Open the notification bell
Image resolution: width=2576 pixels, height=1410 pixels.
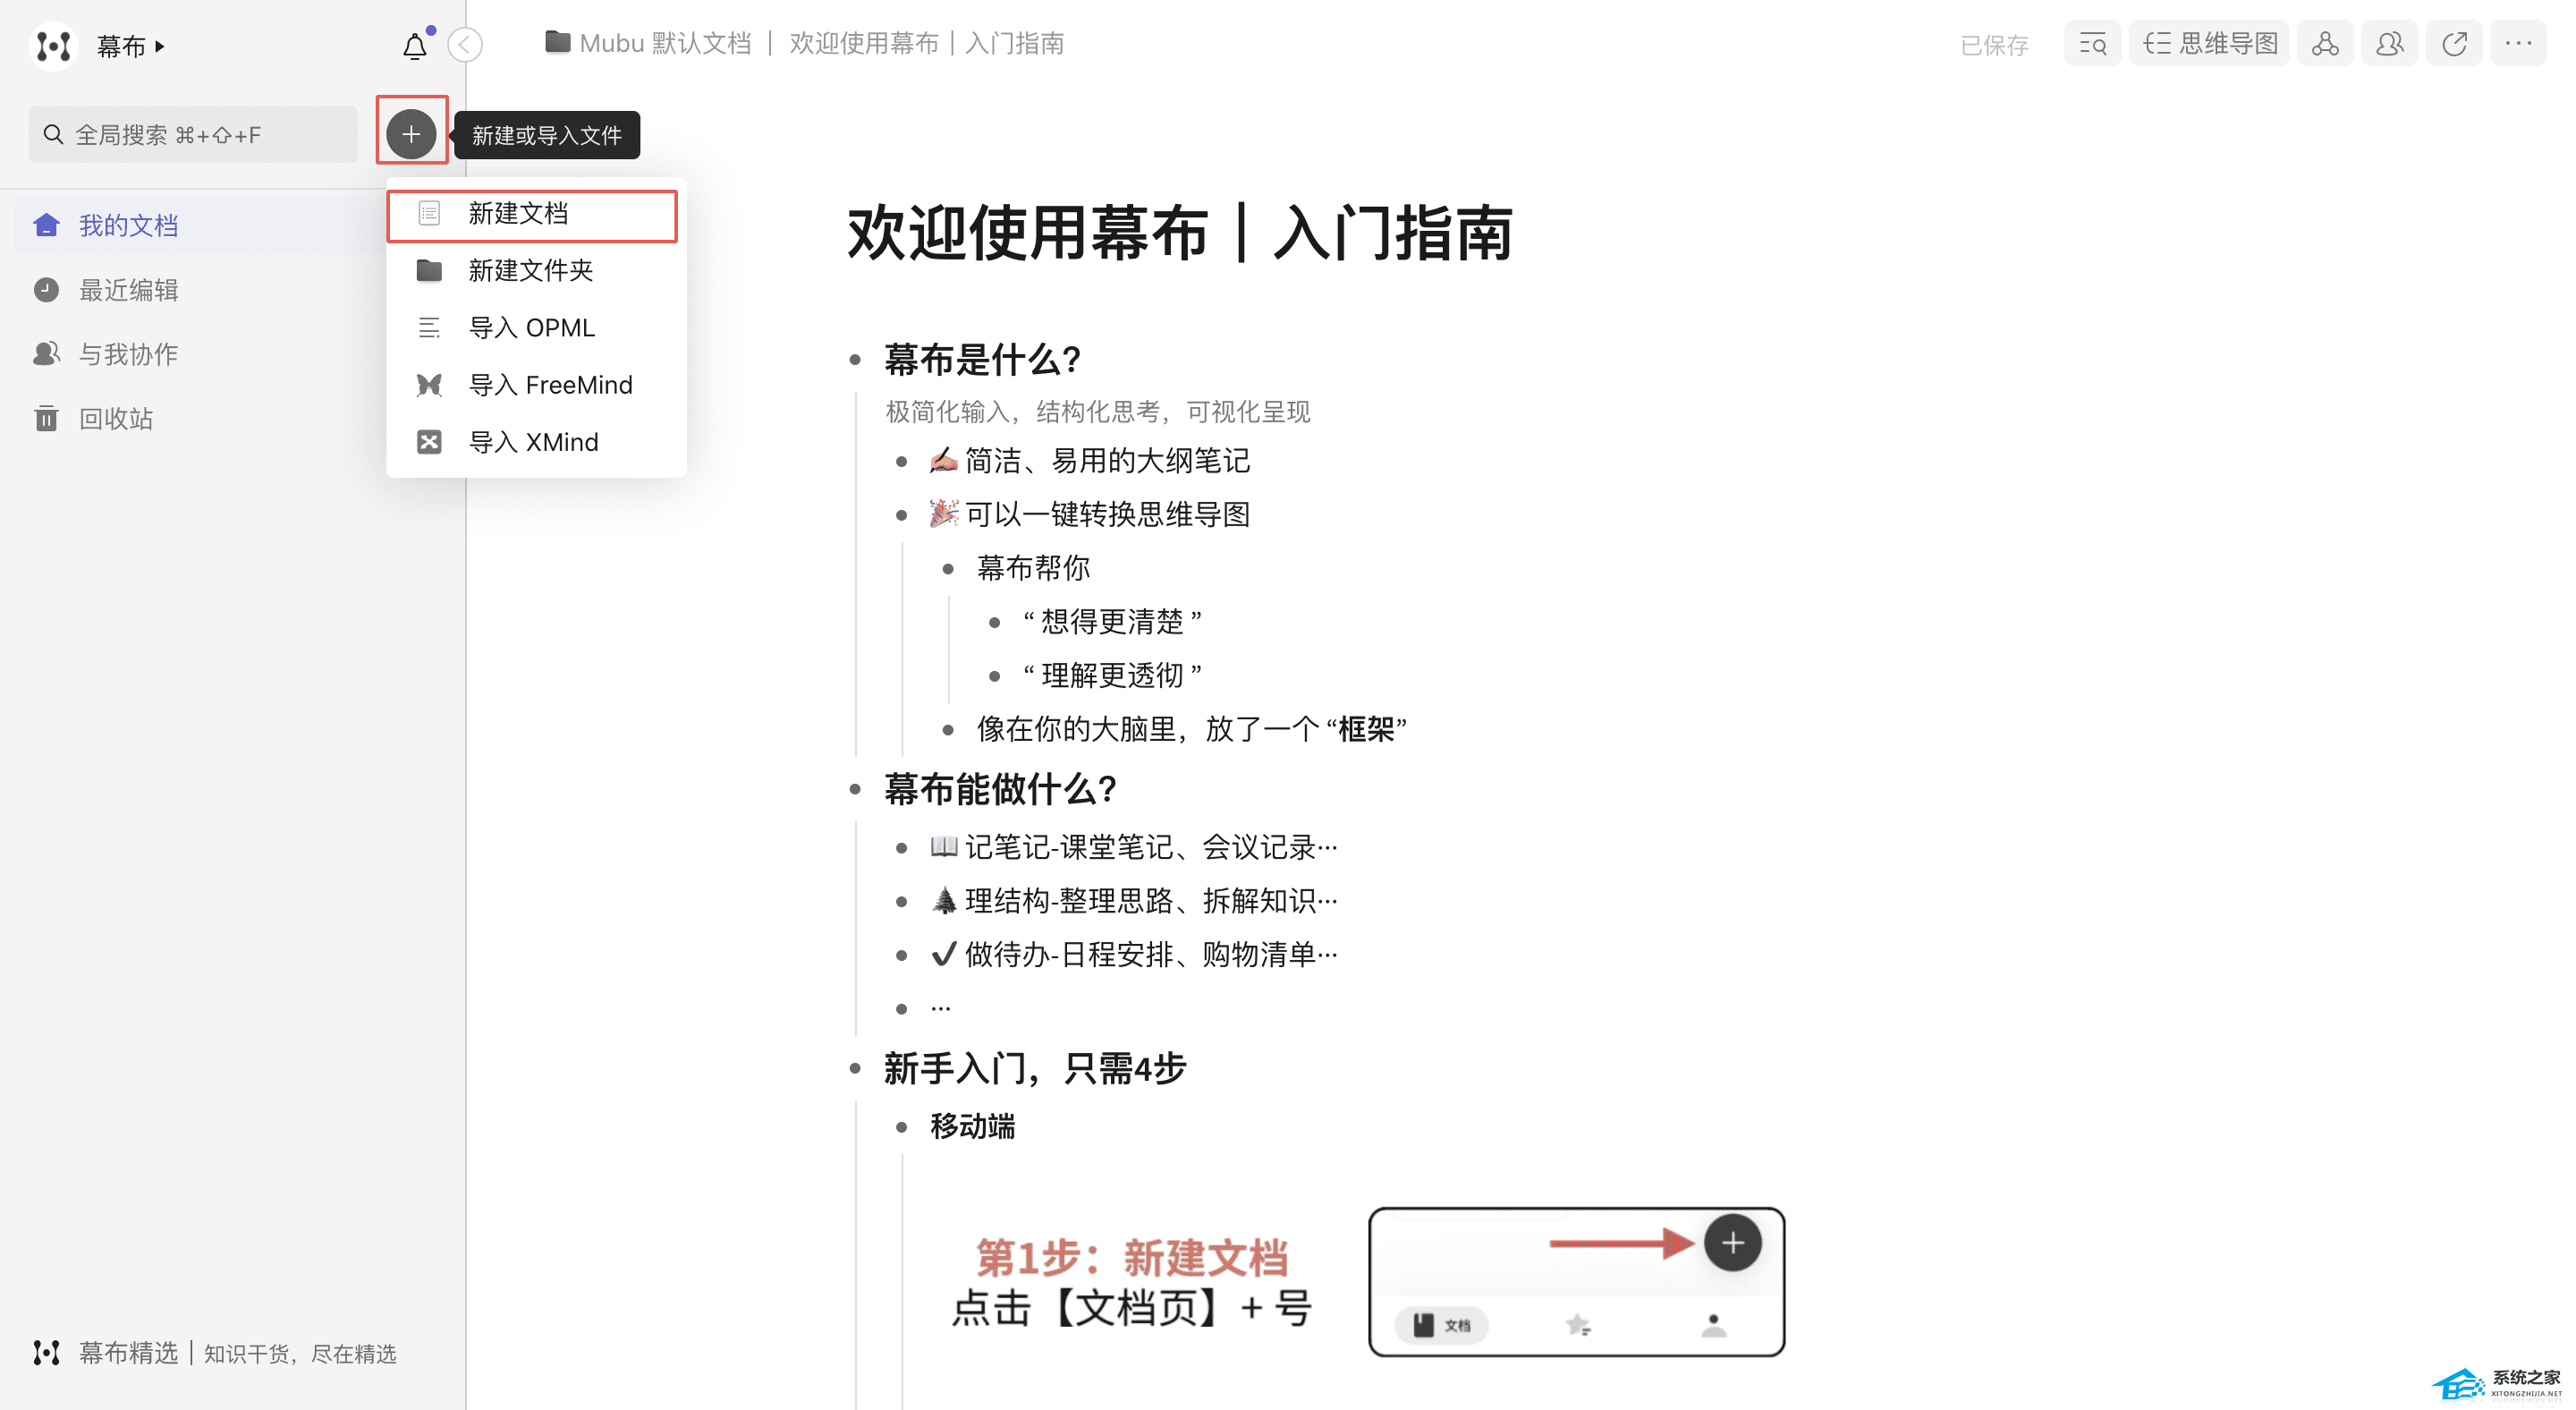[415, 46]
